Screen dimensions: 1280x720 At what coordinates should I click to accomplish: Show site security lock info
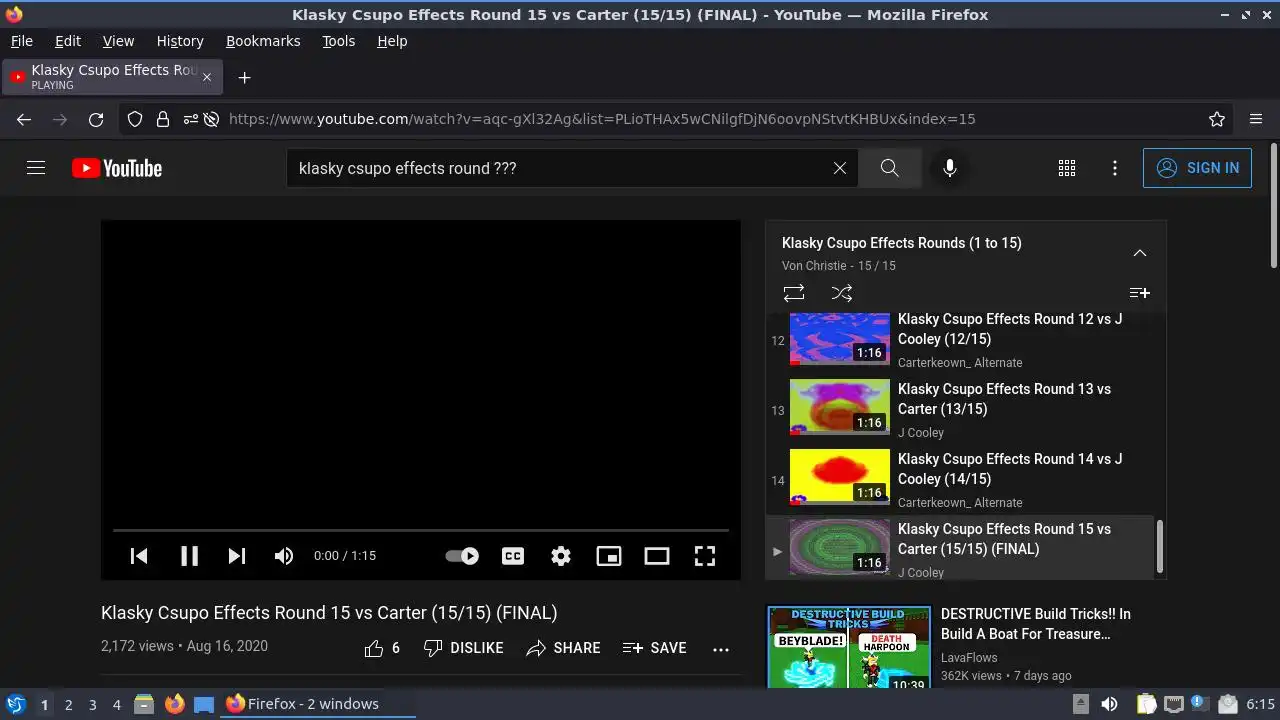(x=162, y=119)
